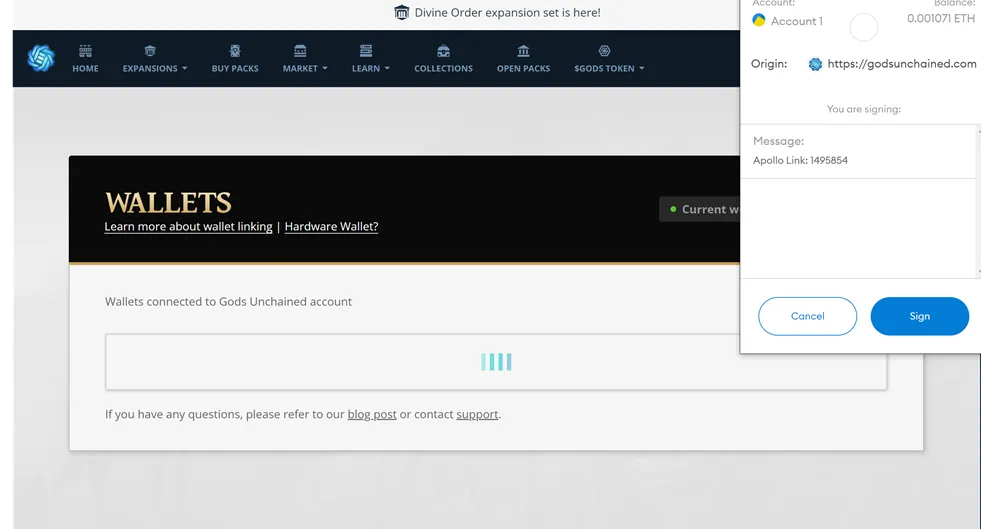Click the MetaMask Account 1 avatar icon

[759, 20]
